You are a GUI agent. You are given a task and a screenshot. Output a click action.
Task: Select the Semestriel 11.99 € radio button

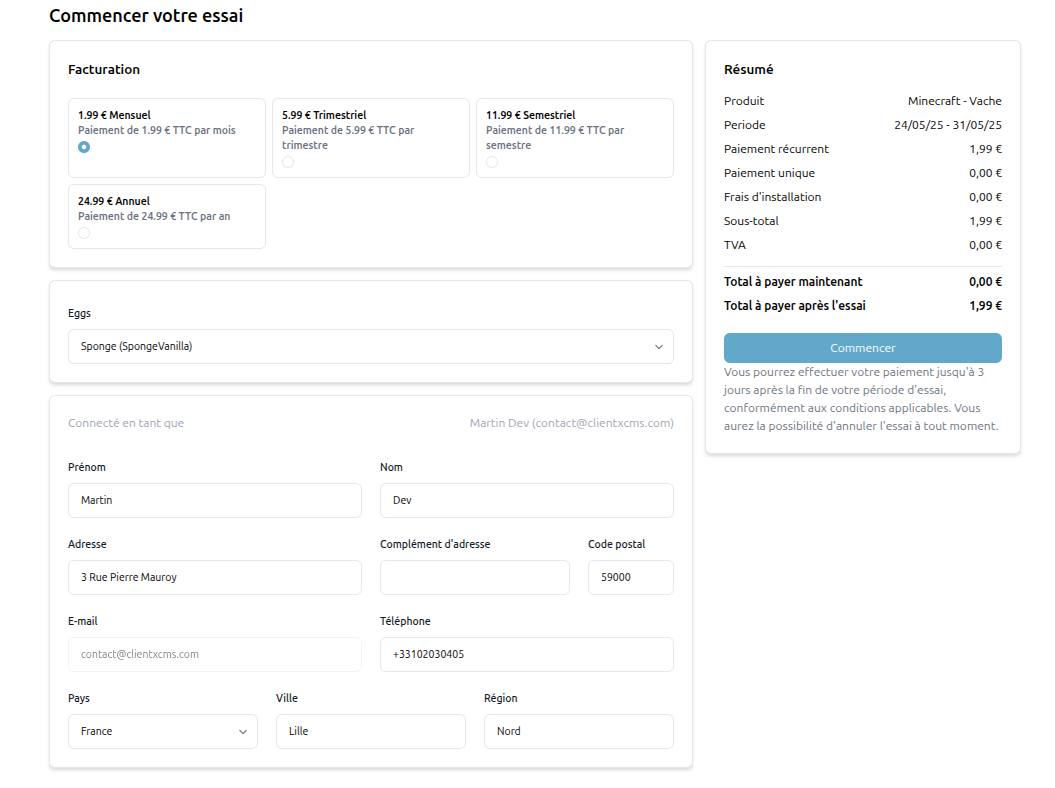click(x=492, y=162)
